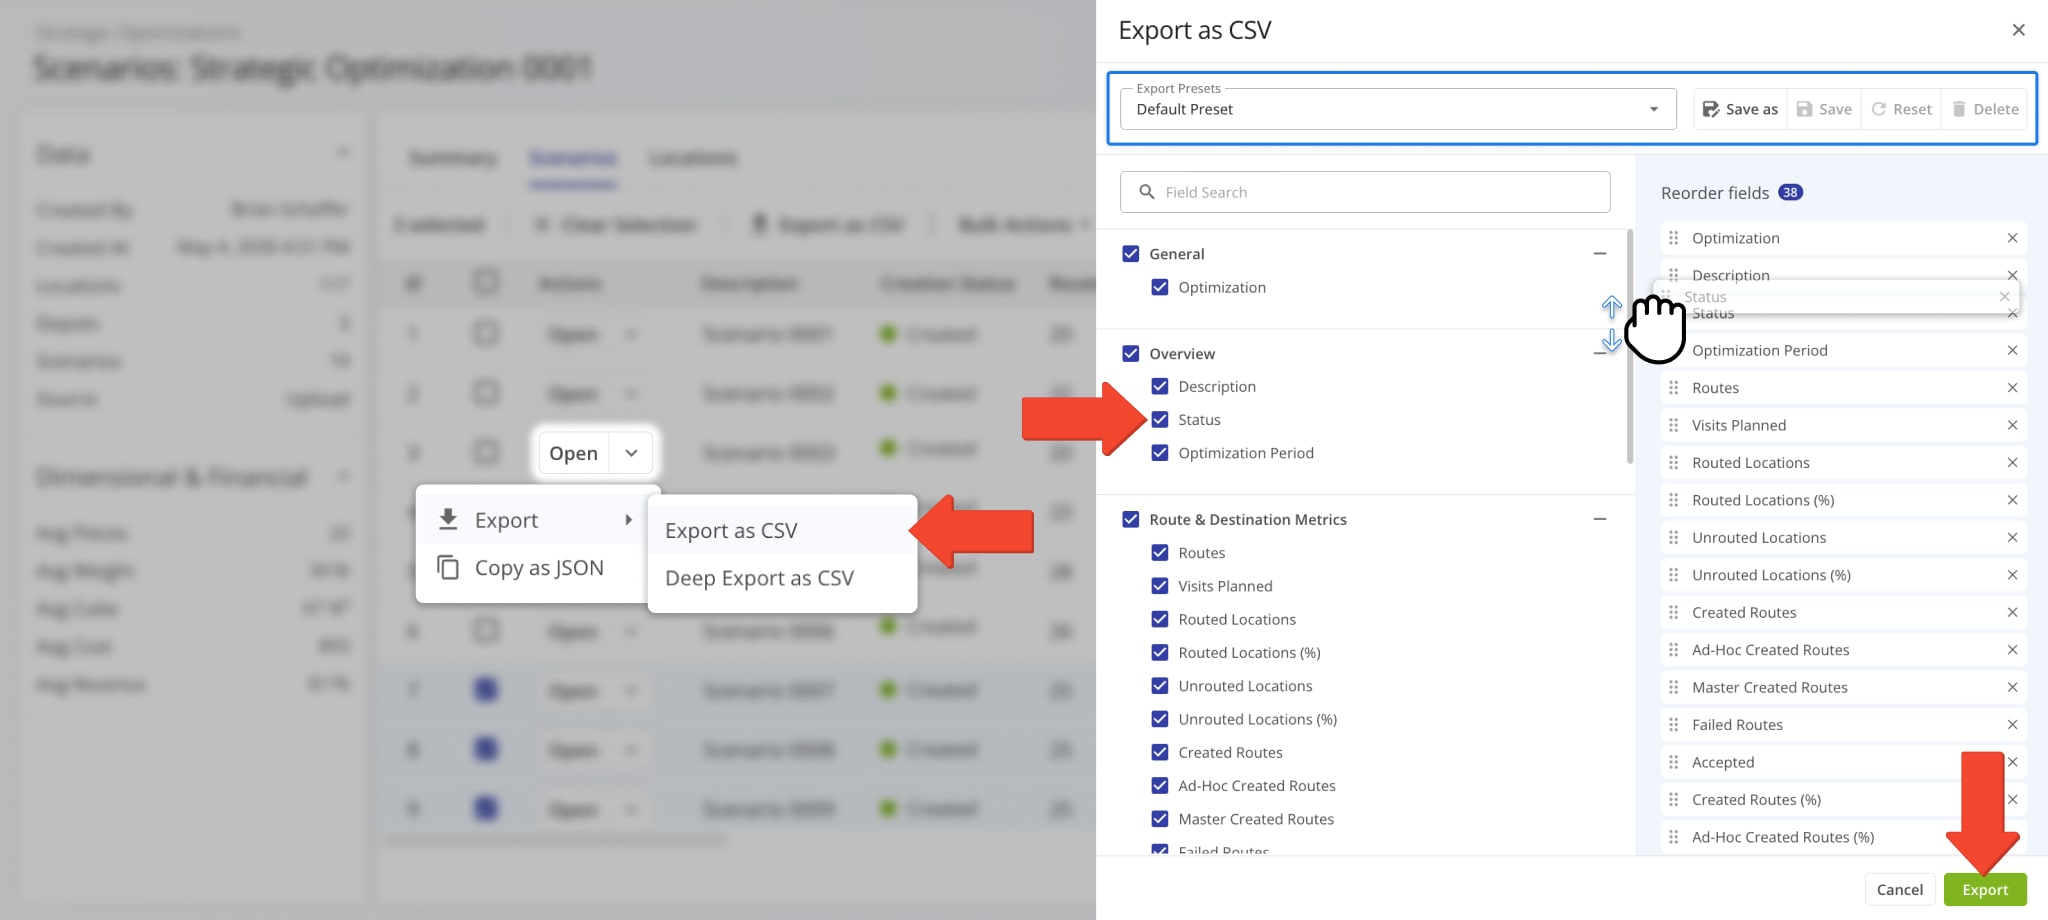2048x920 pixels.
Task: Click drag handle next to Created Routes
Action: (x=1674, y=612)
